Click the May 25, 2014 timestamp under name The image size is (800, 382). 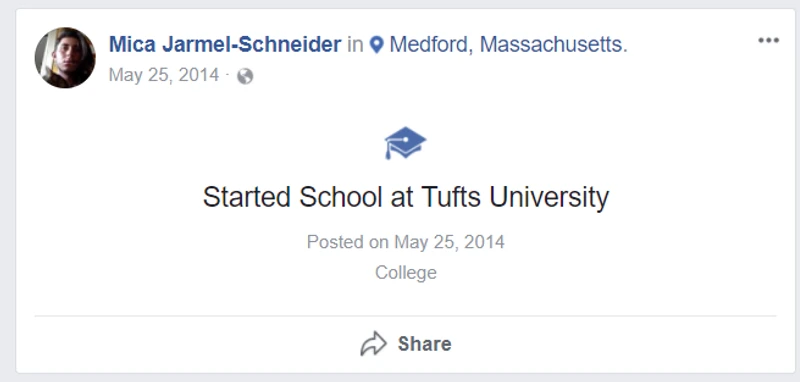click(x=164, y=75)
